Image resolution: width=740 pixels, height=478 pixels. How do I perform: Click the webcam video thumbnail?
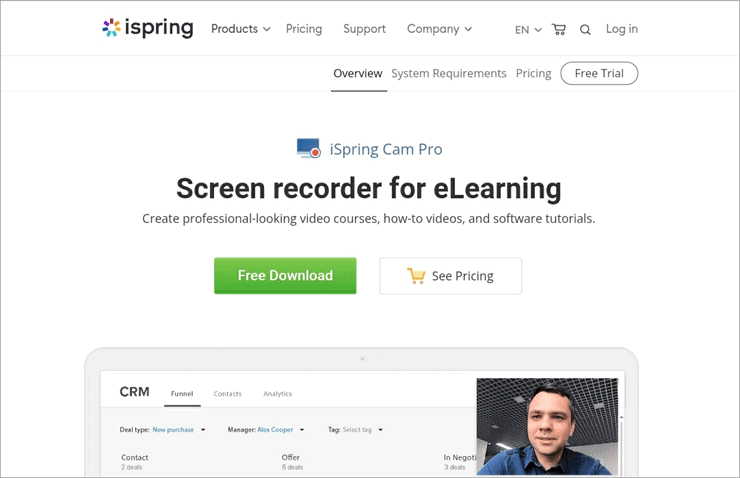(547, 426)
